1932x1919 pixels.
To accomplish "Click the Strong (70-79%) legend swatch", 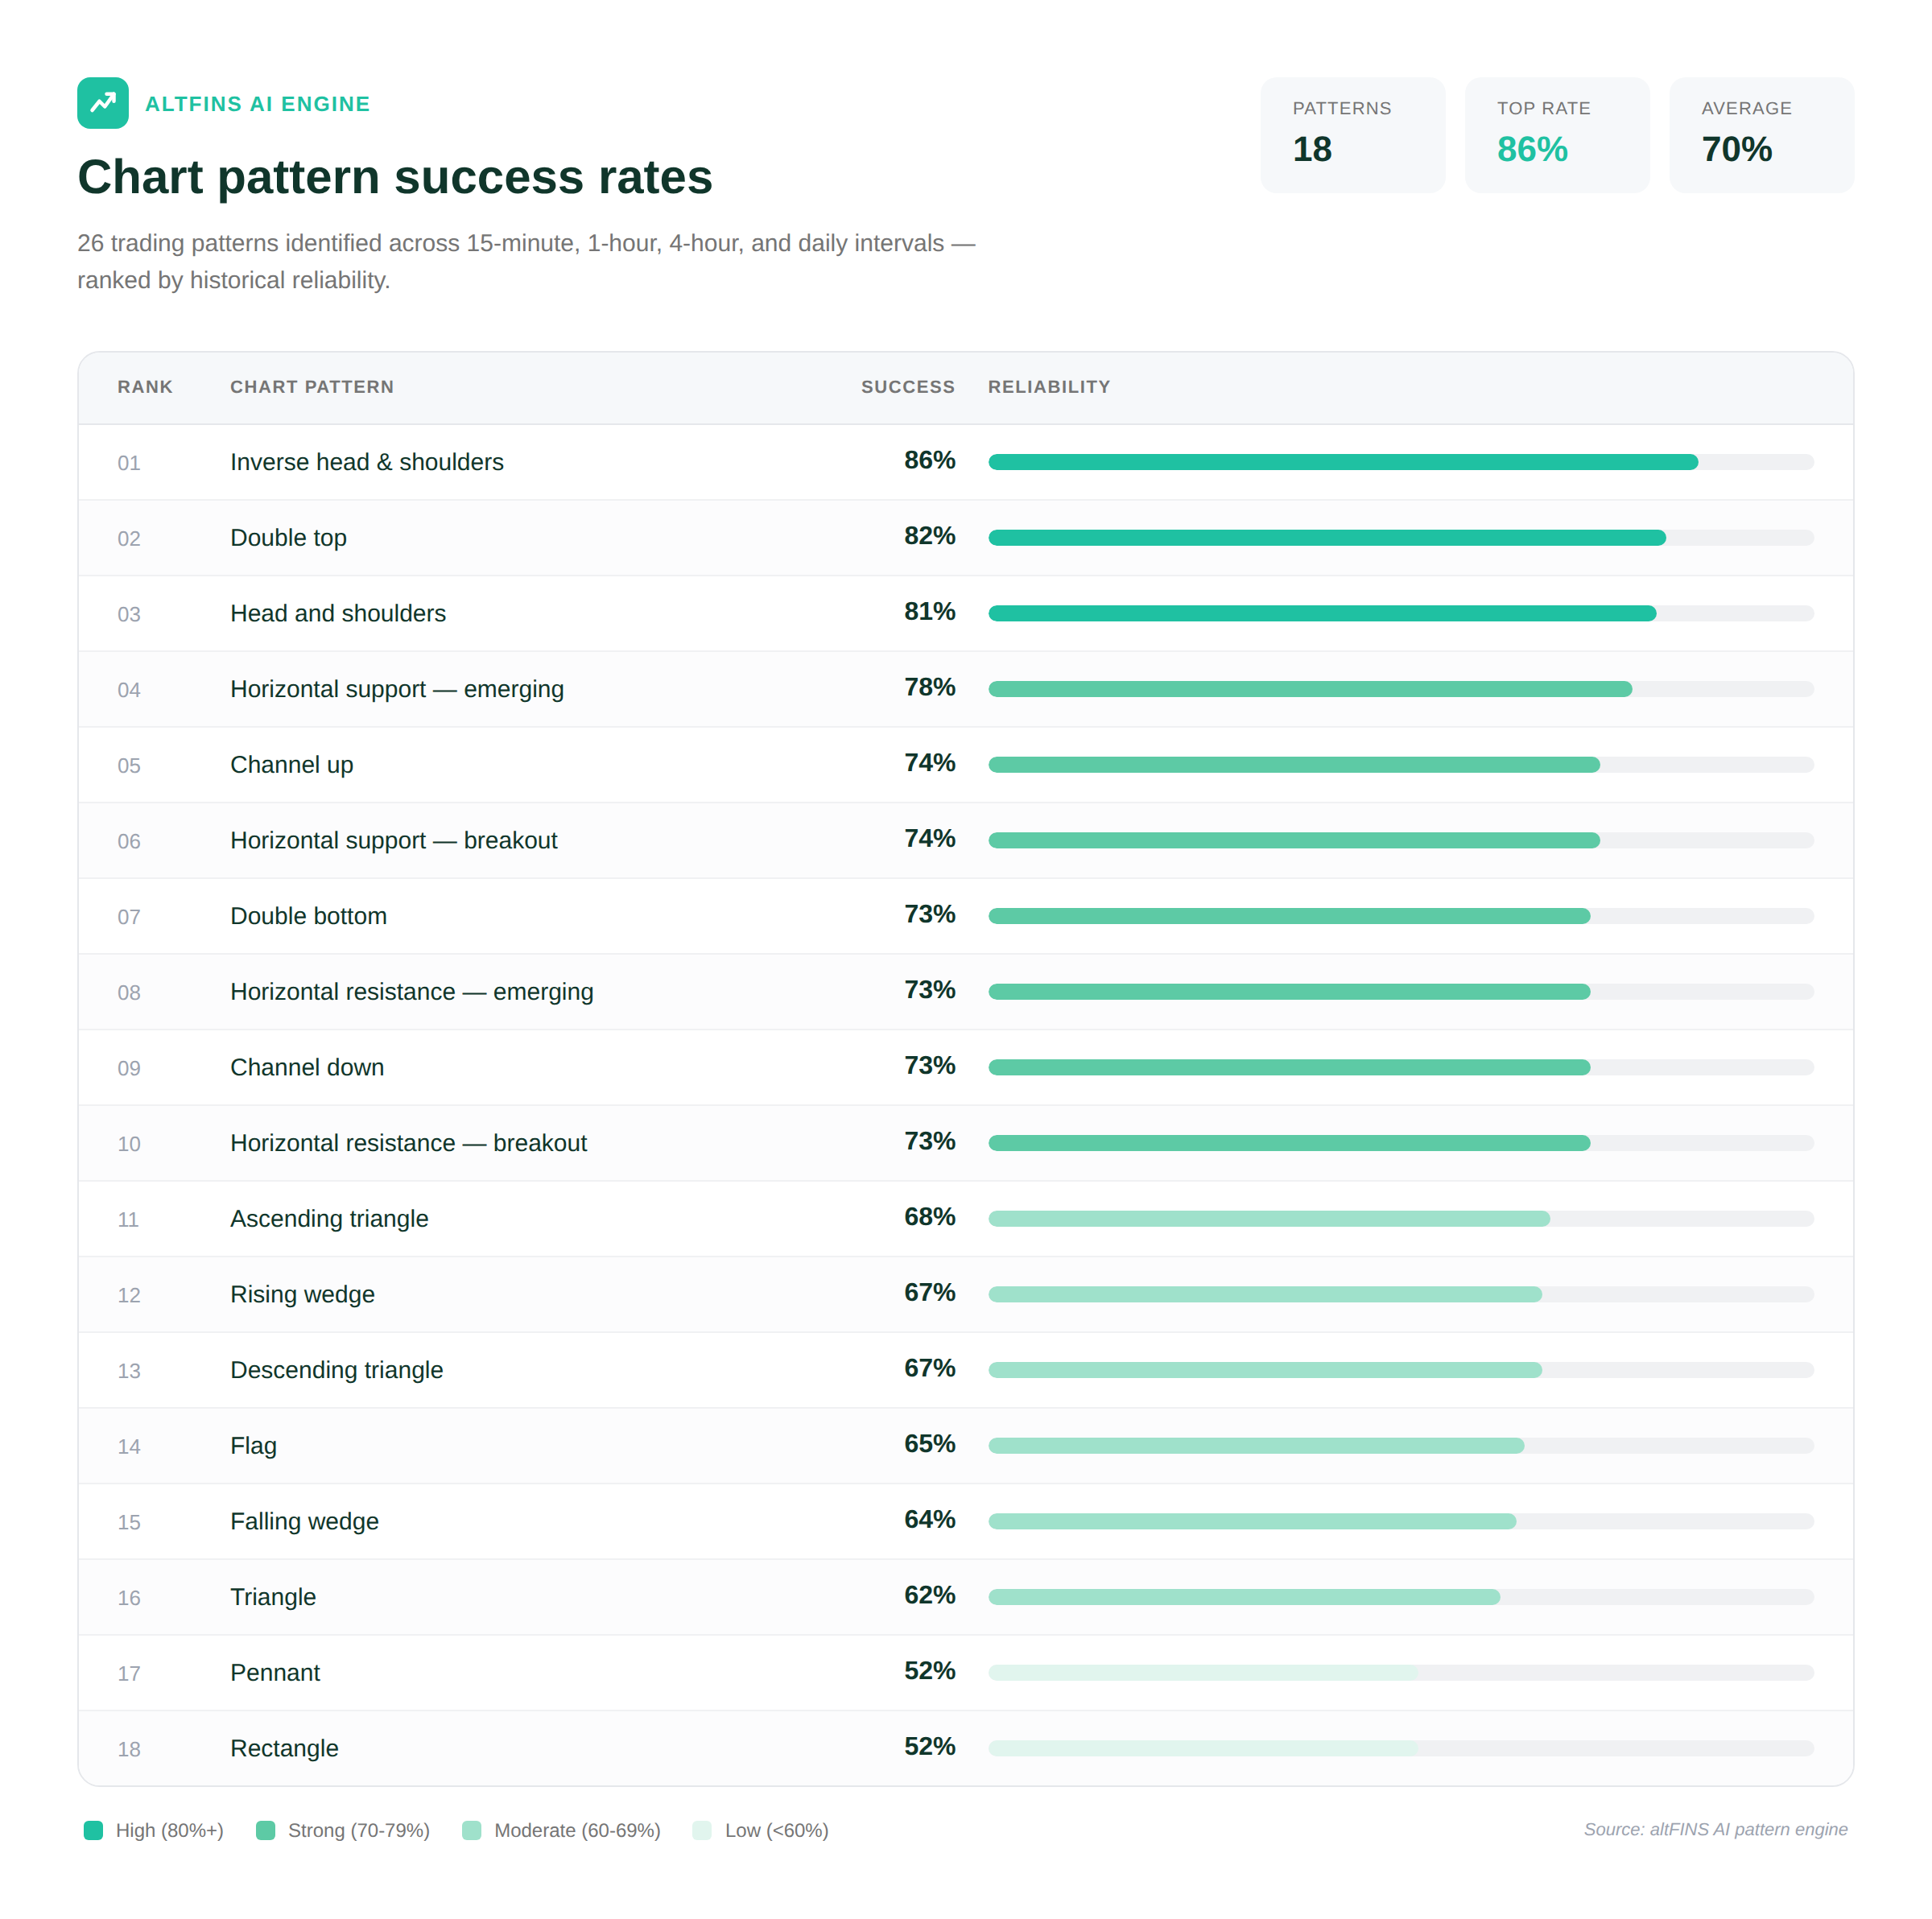I will (266, 1830).
